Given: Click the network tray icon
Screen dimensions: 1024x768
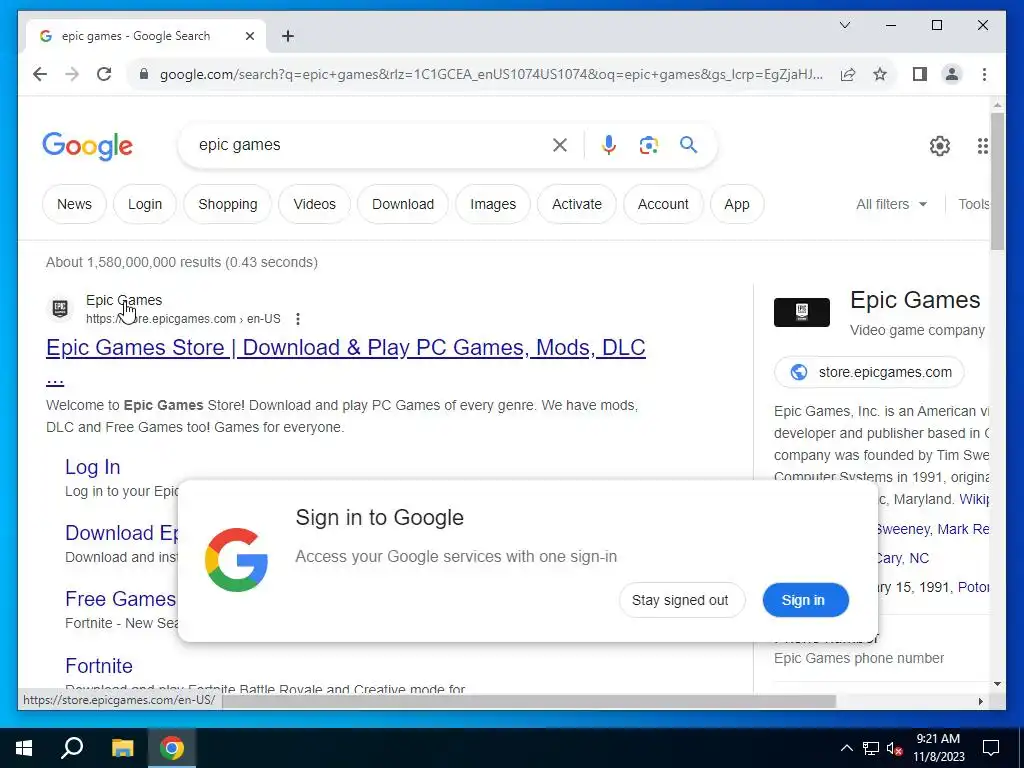Looking at the screenshot, I should [x=871, y=748].
